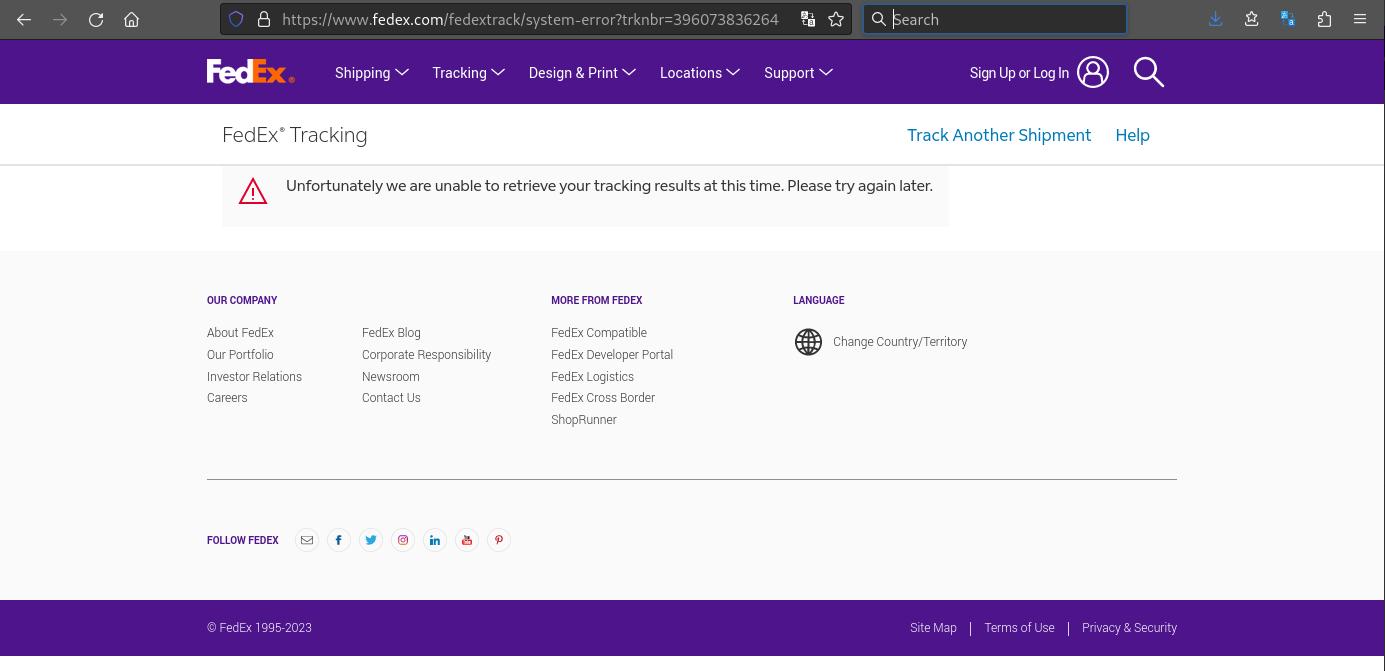
Task: Click Track Another Shipment
Action: [999, 135]
